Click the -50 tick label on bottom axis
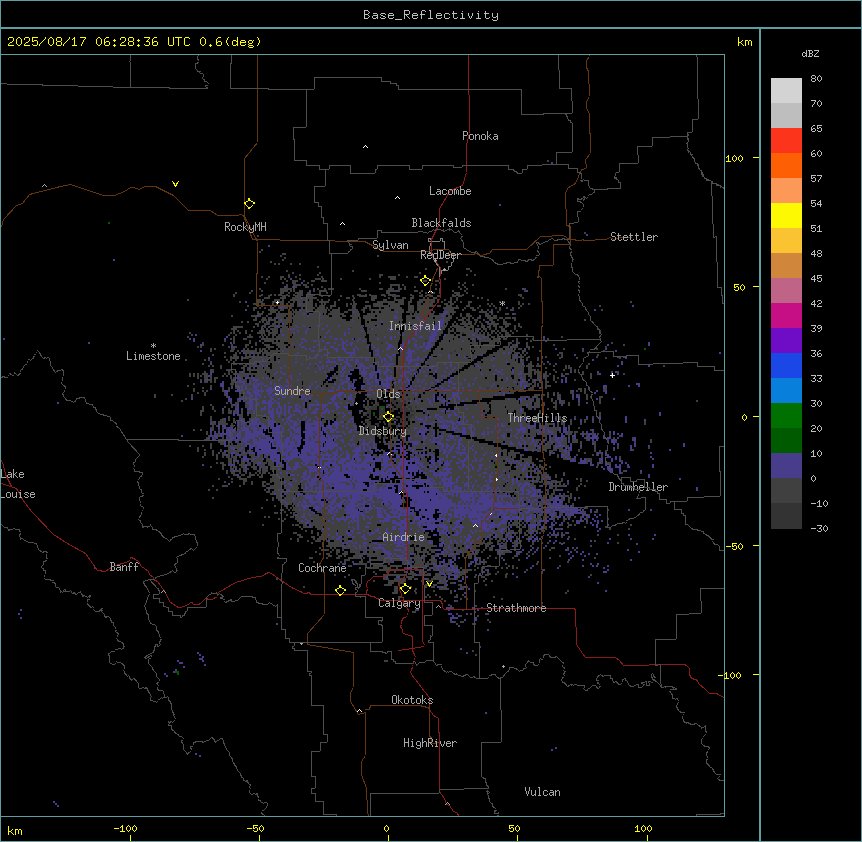This screenshot has width=862, height=842. pyautogui.click(x=255, y=828)
